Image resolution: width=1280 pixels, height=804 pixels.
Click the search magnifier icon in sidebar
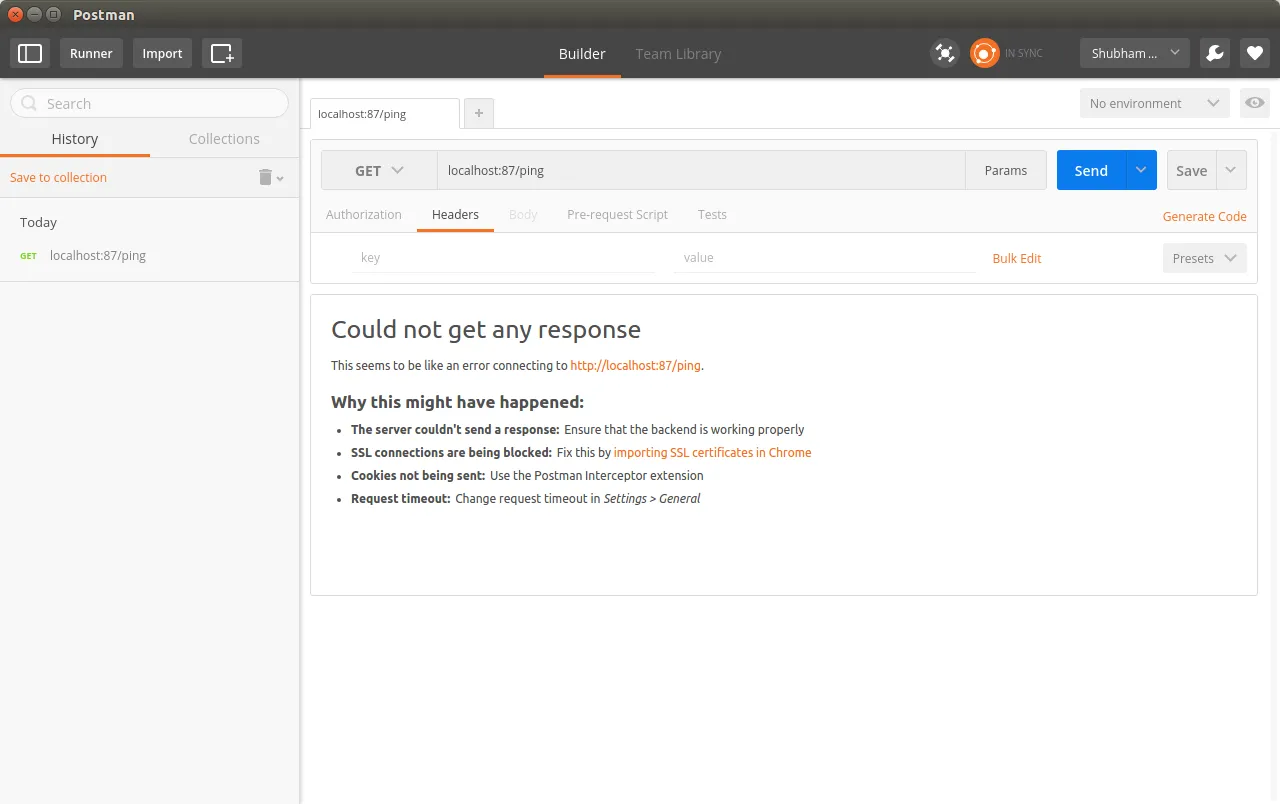tap(28, 103)
